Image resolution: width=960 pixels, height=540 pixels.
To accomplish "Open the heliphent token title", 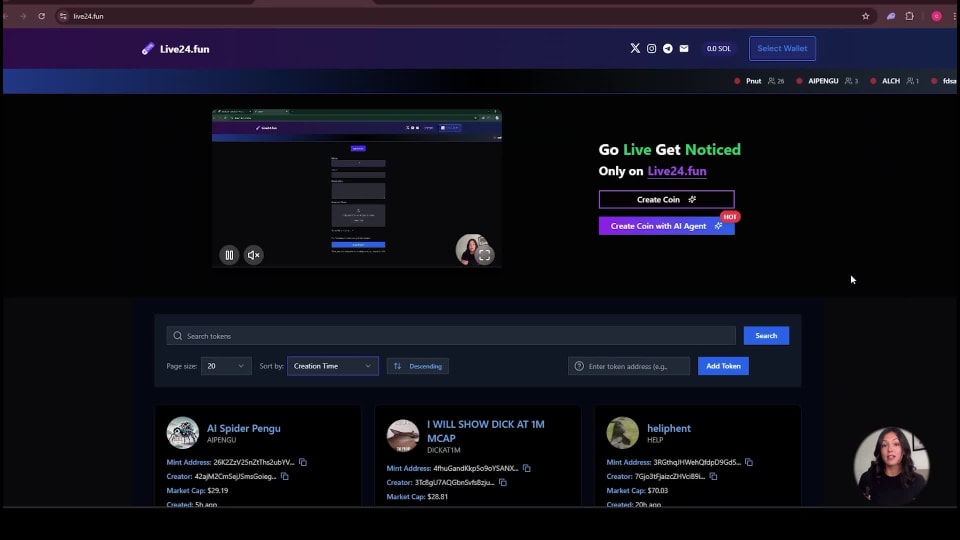I will pyautogui.click(x=669, y=429).
